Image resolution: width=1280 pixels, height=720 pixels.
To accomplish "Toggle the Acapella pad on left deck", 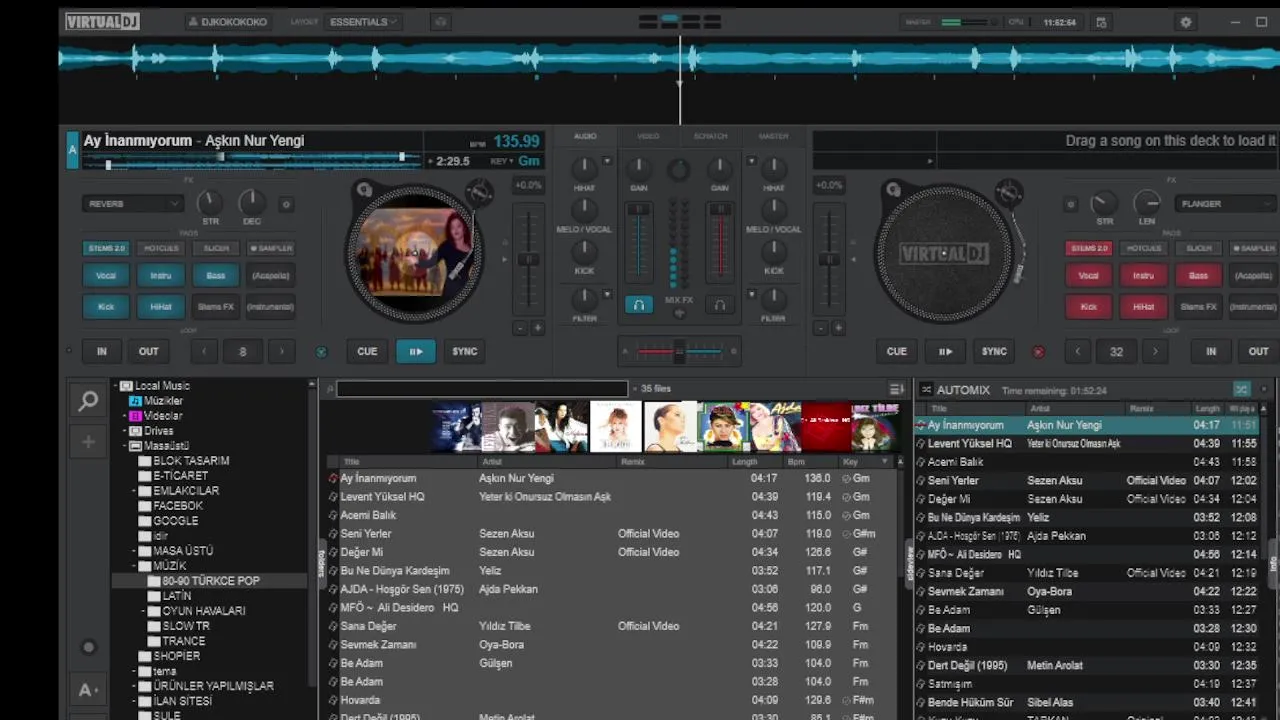I will point(270,276).
